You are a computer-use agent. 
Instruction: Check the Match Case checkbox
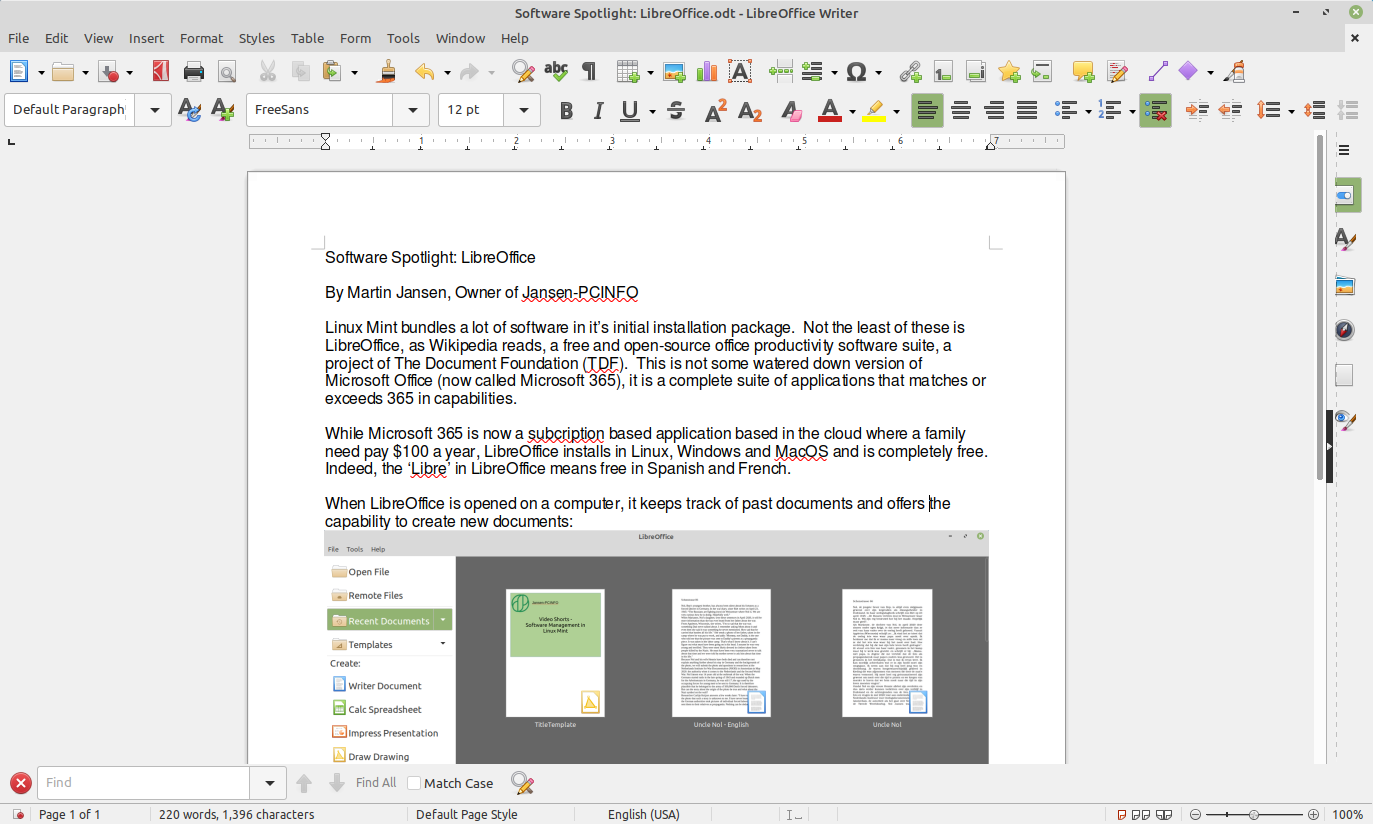point(414,783)
